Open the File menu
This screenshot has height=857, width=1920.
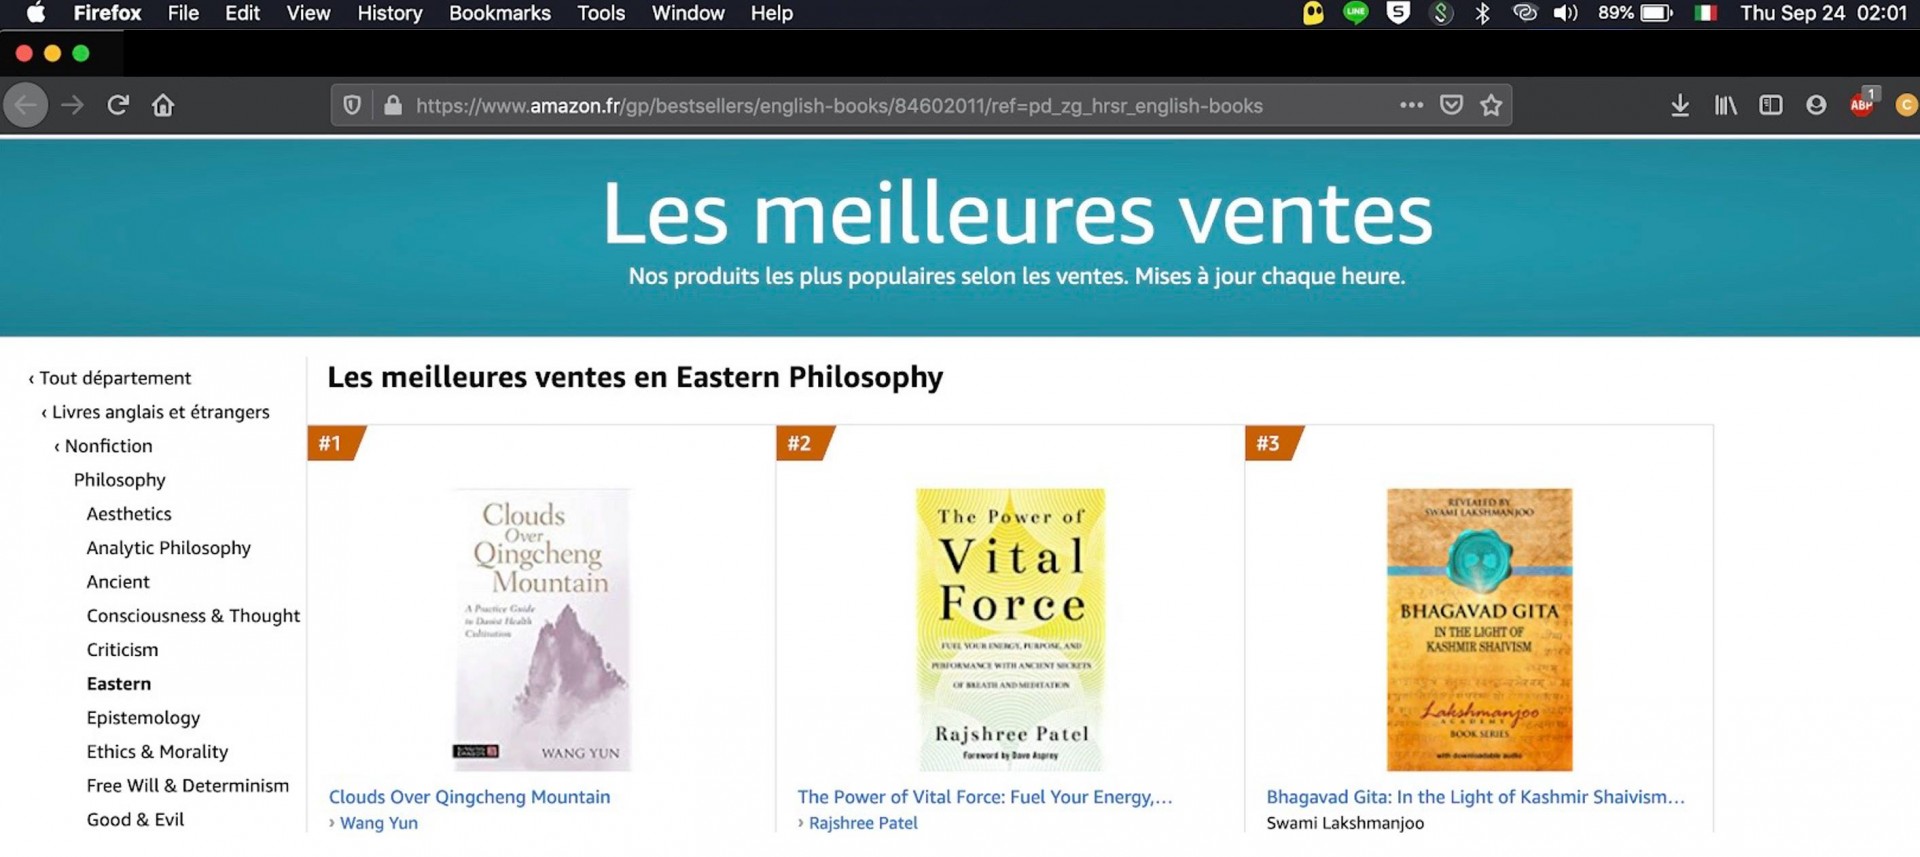[183, 13]
